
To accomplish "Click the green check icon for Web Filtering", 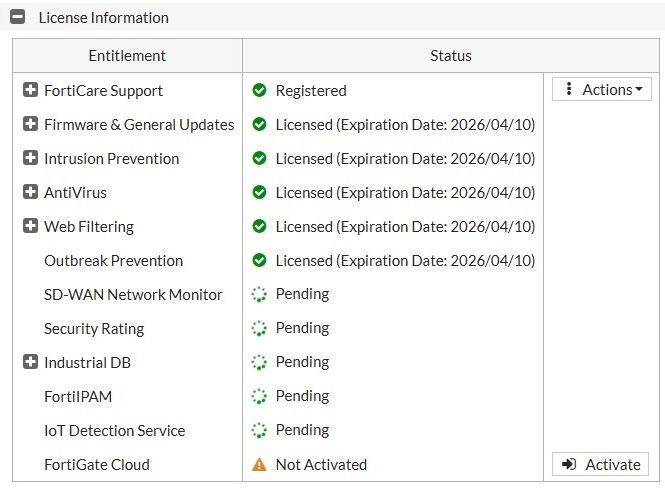I will [x=259, y=227].
